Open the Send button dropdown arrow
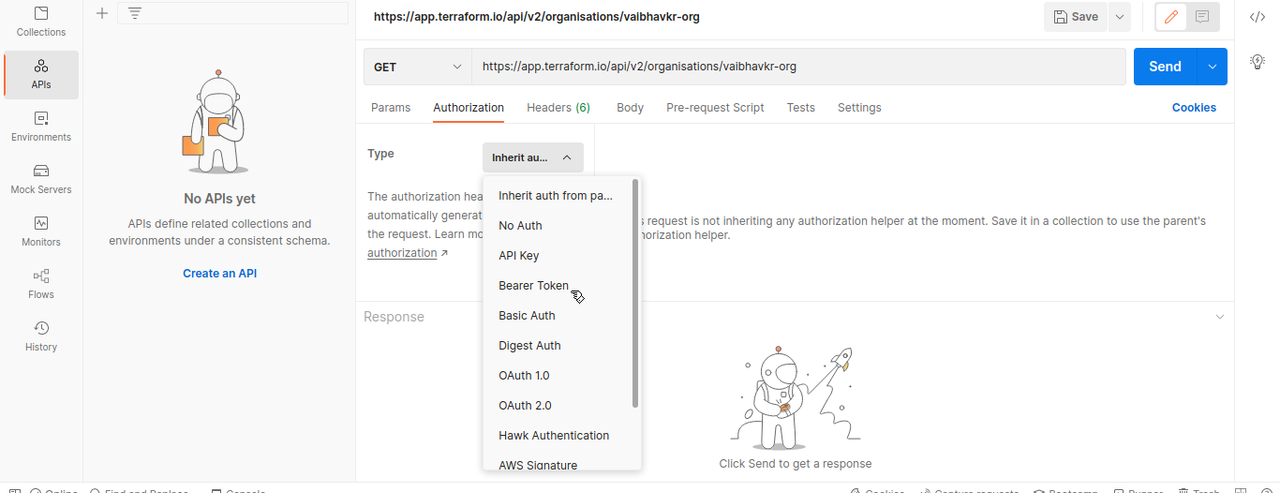The image size is (1280, 493). (1213, 67)
